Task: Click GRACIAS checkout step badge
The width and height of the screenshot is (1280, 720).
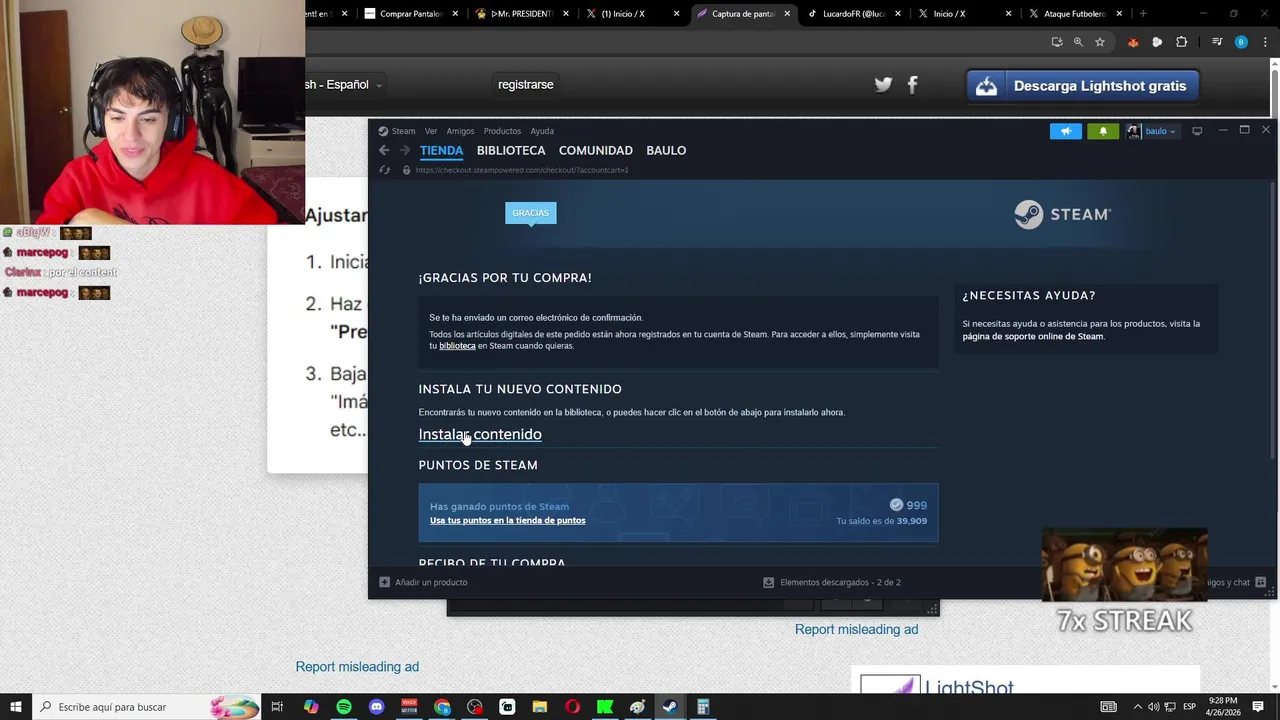Action: click(x=530, y=213)
